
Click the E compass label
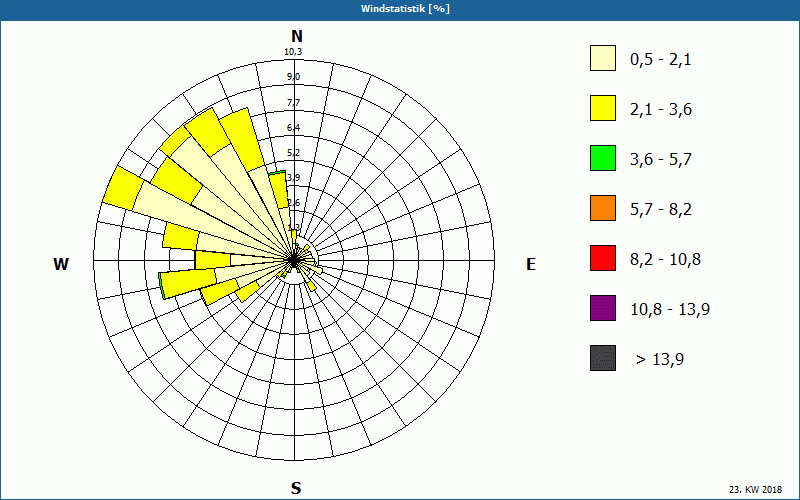pyautogui.click(x=531, y=264)
